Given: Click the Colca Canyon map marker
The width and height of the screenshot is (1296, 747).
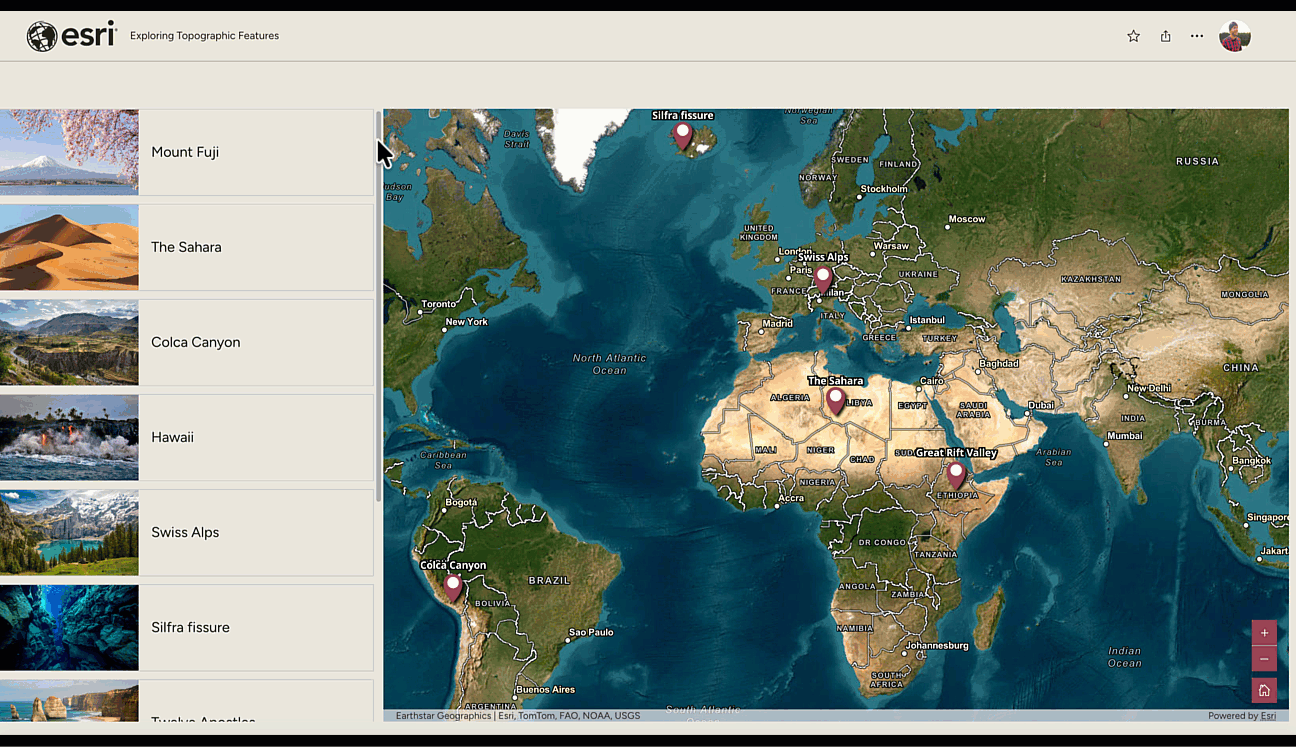Looking at the screenshot, I should (453, 587).
